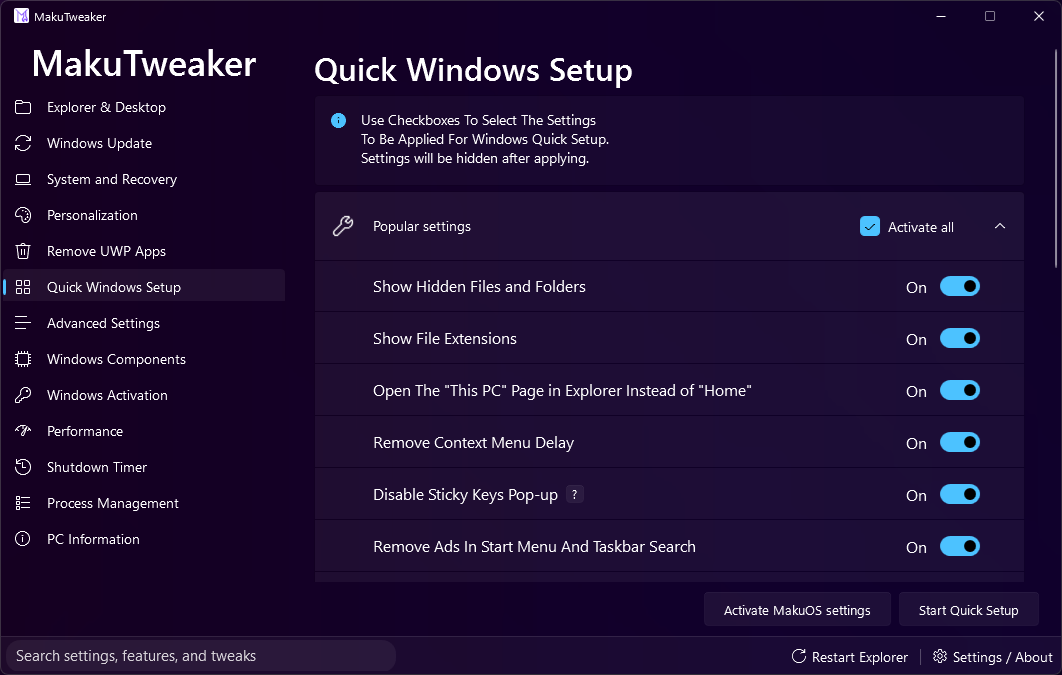Click the Explorer & Desktop folder icon

[x=23, y=107]
